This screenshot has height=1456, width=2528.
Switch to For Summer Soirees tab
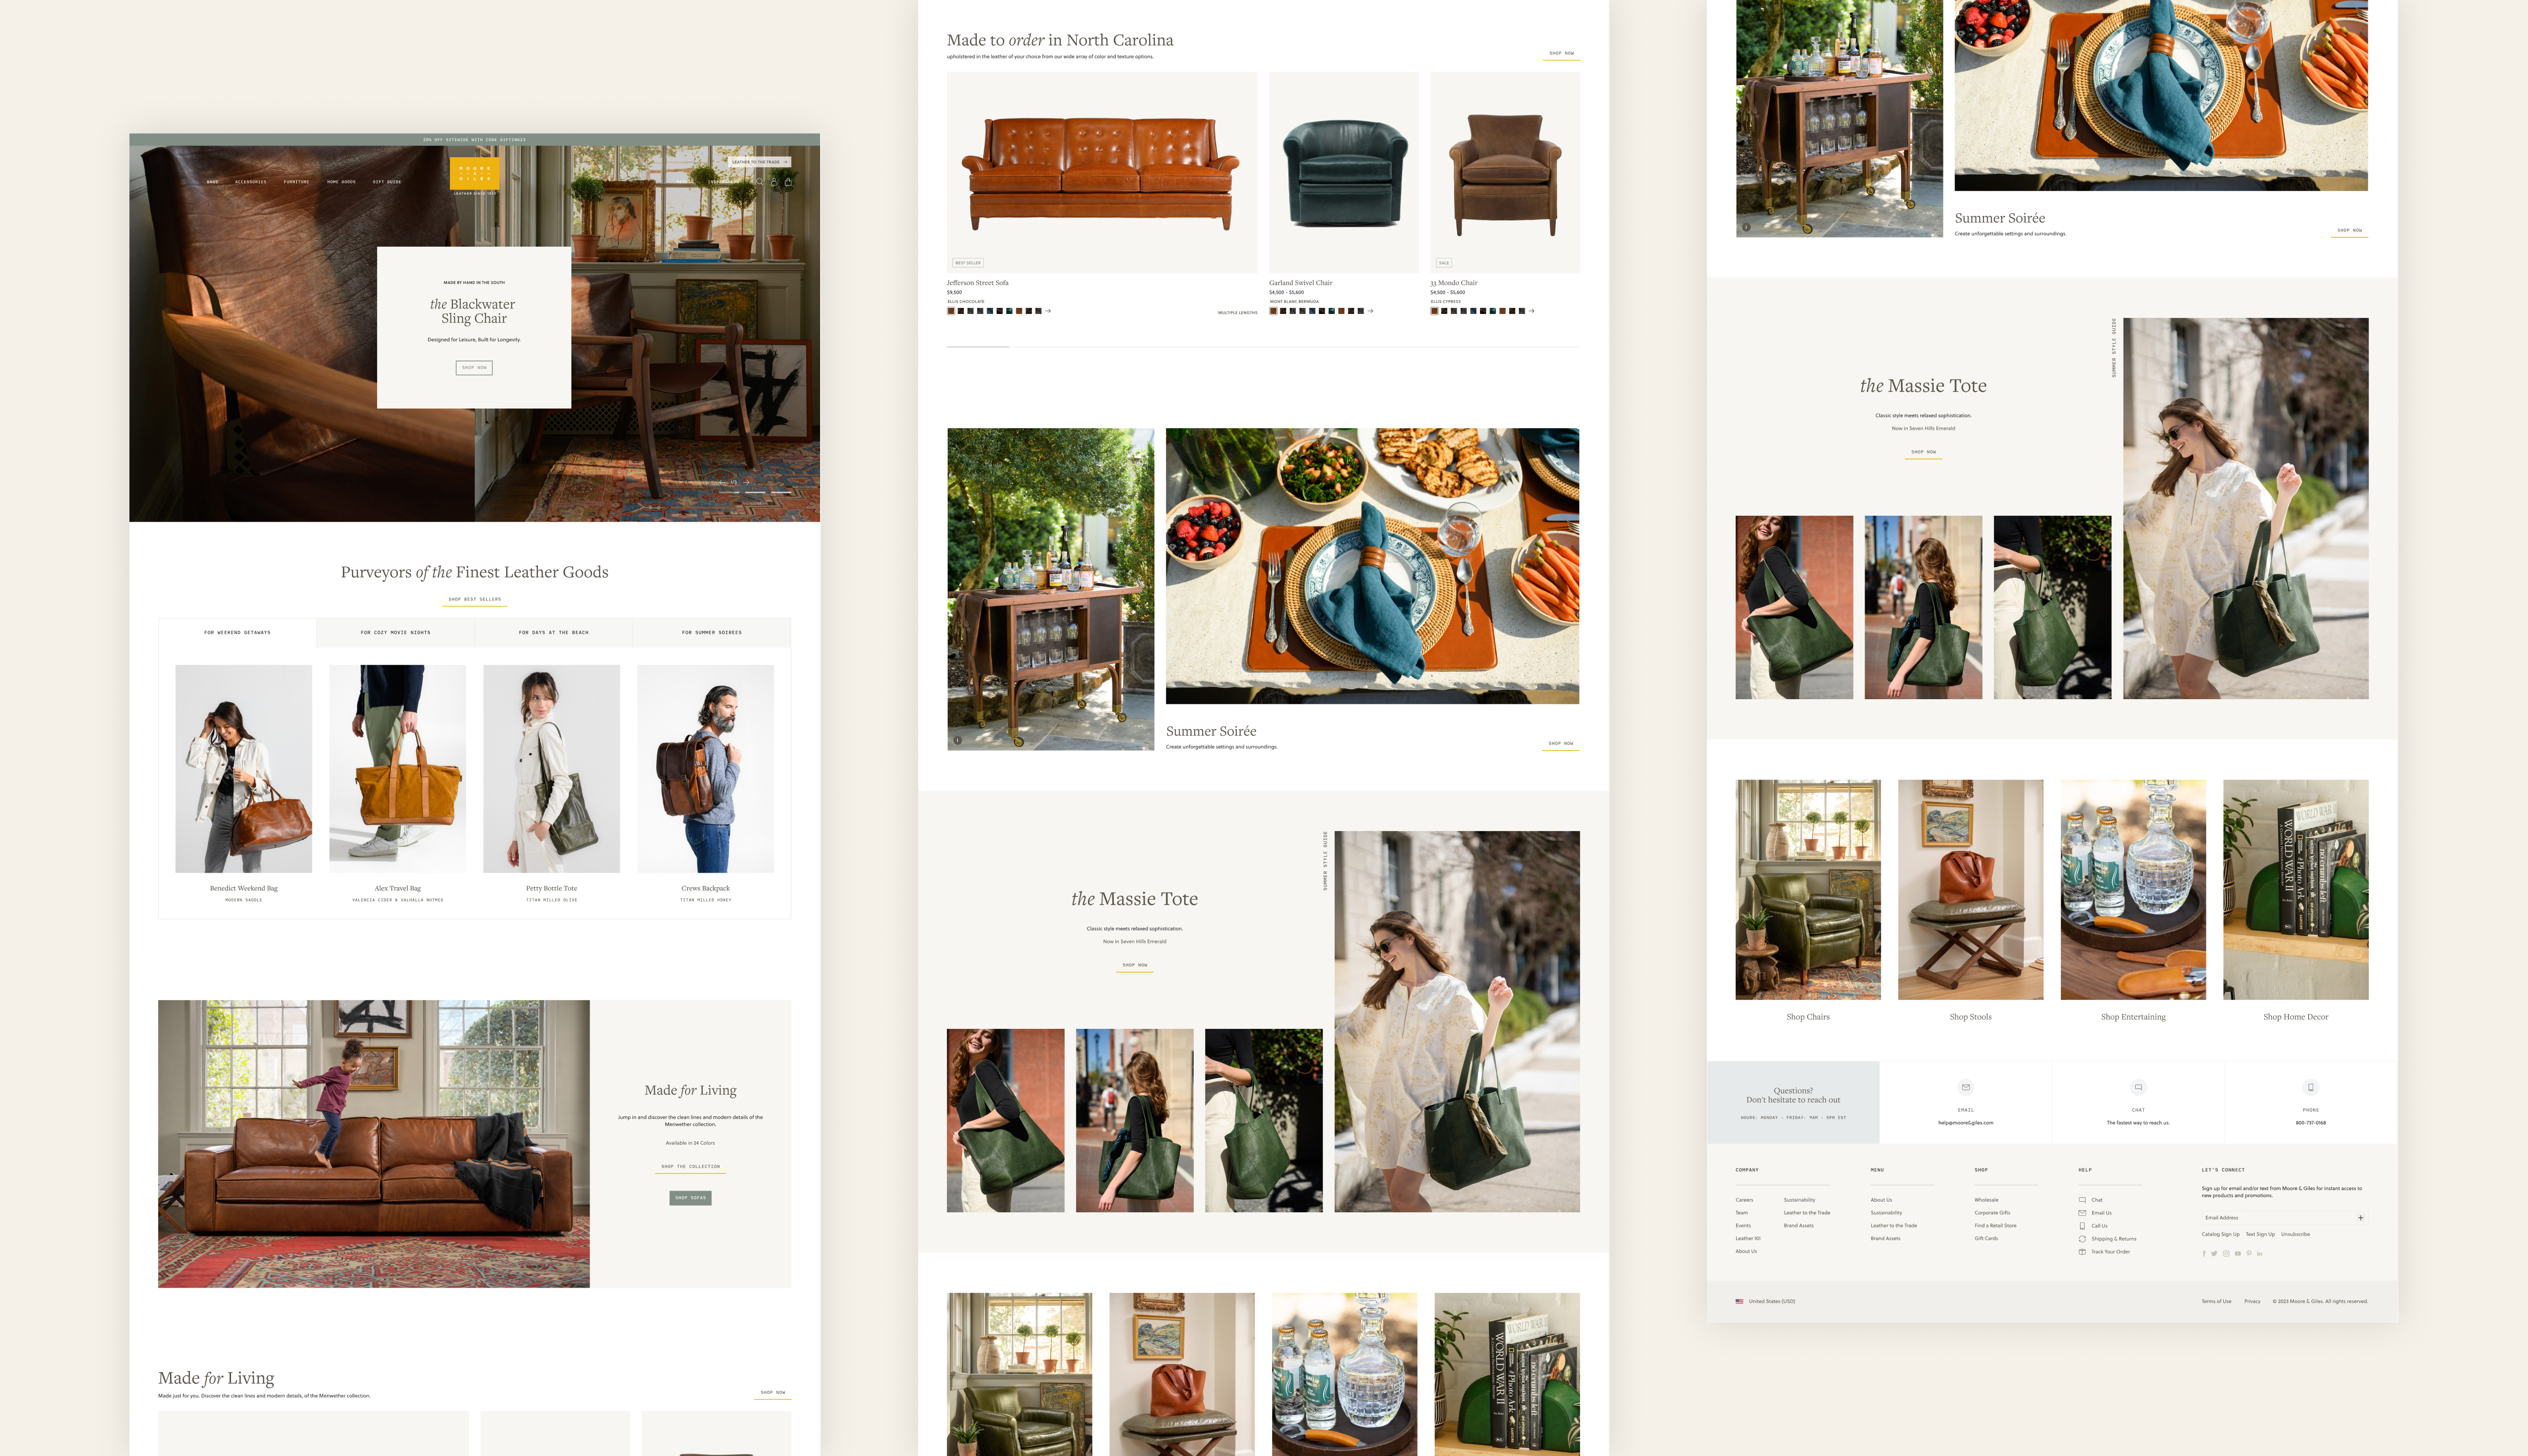[711, 633]
